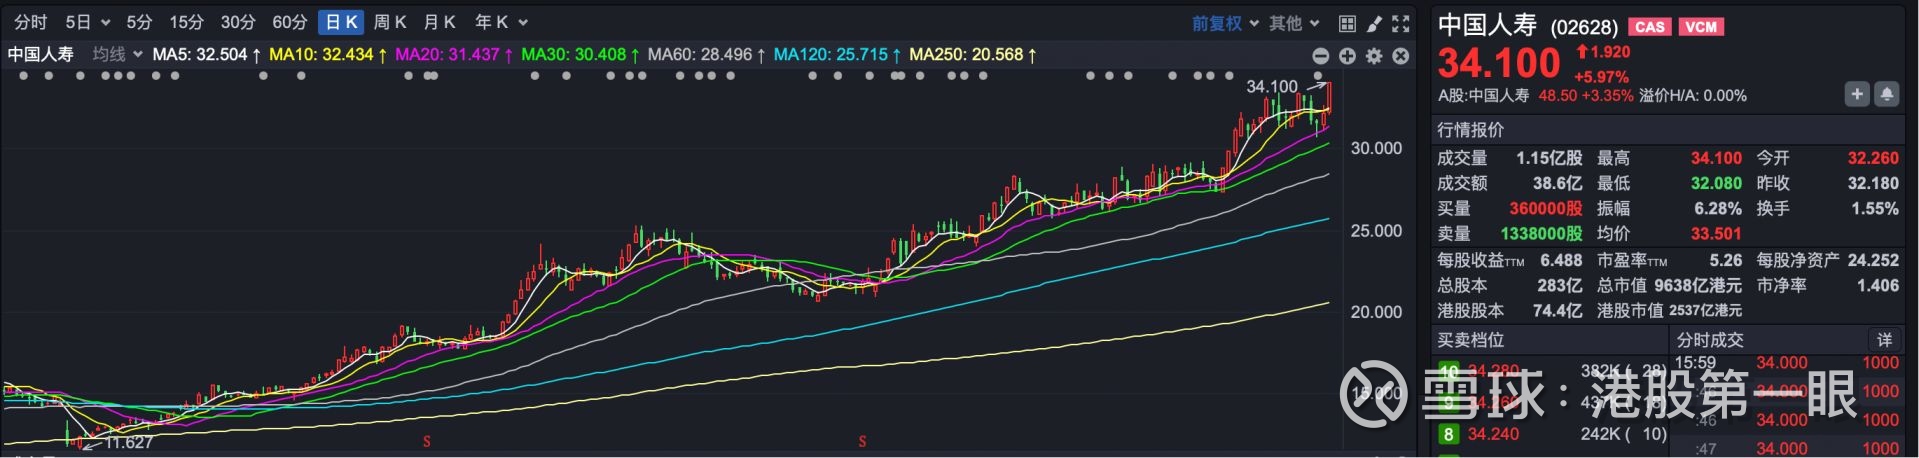The width and height of the screenshot is (1919, 458).
Task: Click the 市净率 value 1.406
Action: click(1878, 285)
